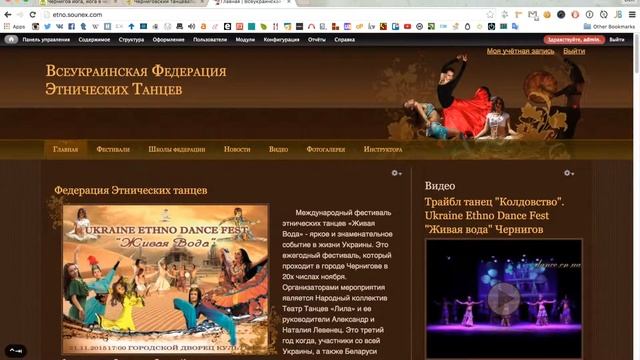Click the JB extension icon
640x360 pixels.
point(618,15)
